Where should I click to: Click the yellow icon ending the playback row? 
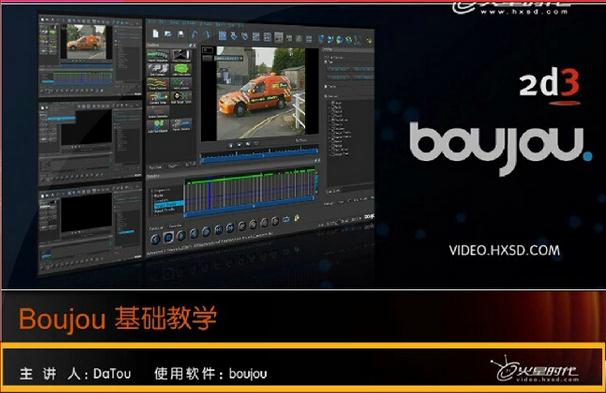[297, 218]
